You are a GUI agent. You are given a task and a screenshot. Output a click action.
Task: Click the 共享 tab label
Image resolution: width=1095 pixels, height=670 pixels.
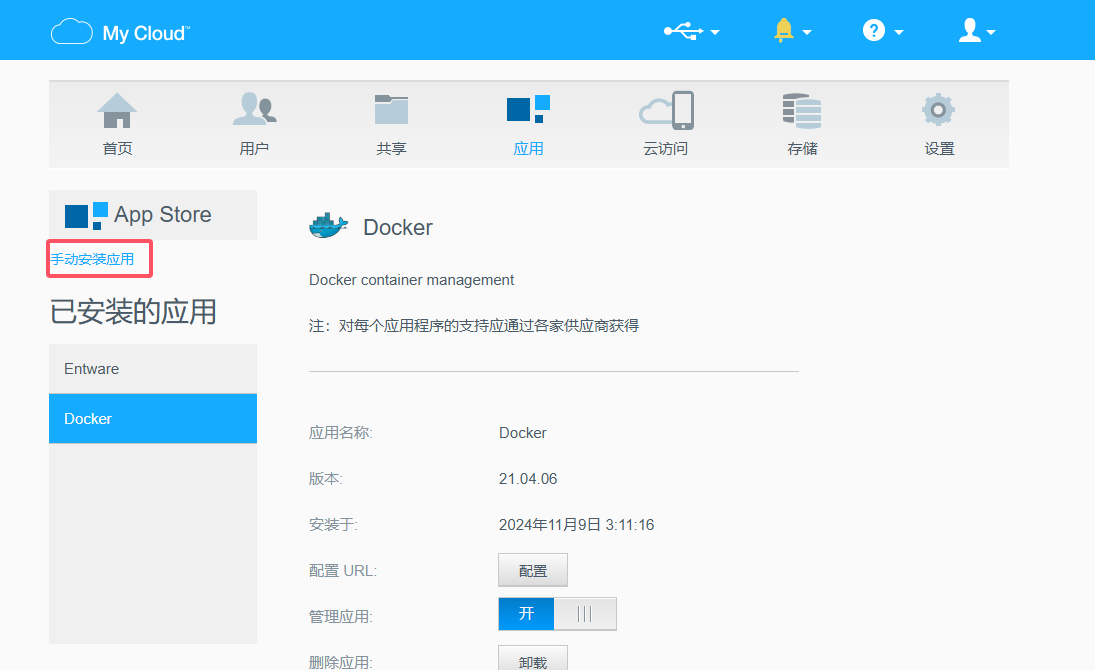click(x=391, y=149)
